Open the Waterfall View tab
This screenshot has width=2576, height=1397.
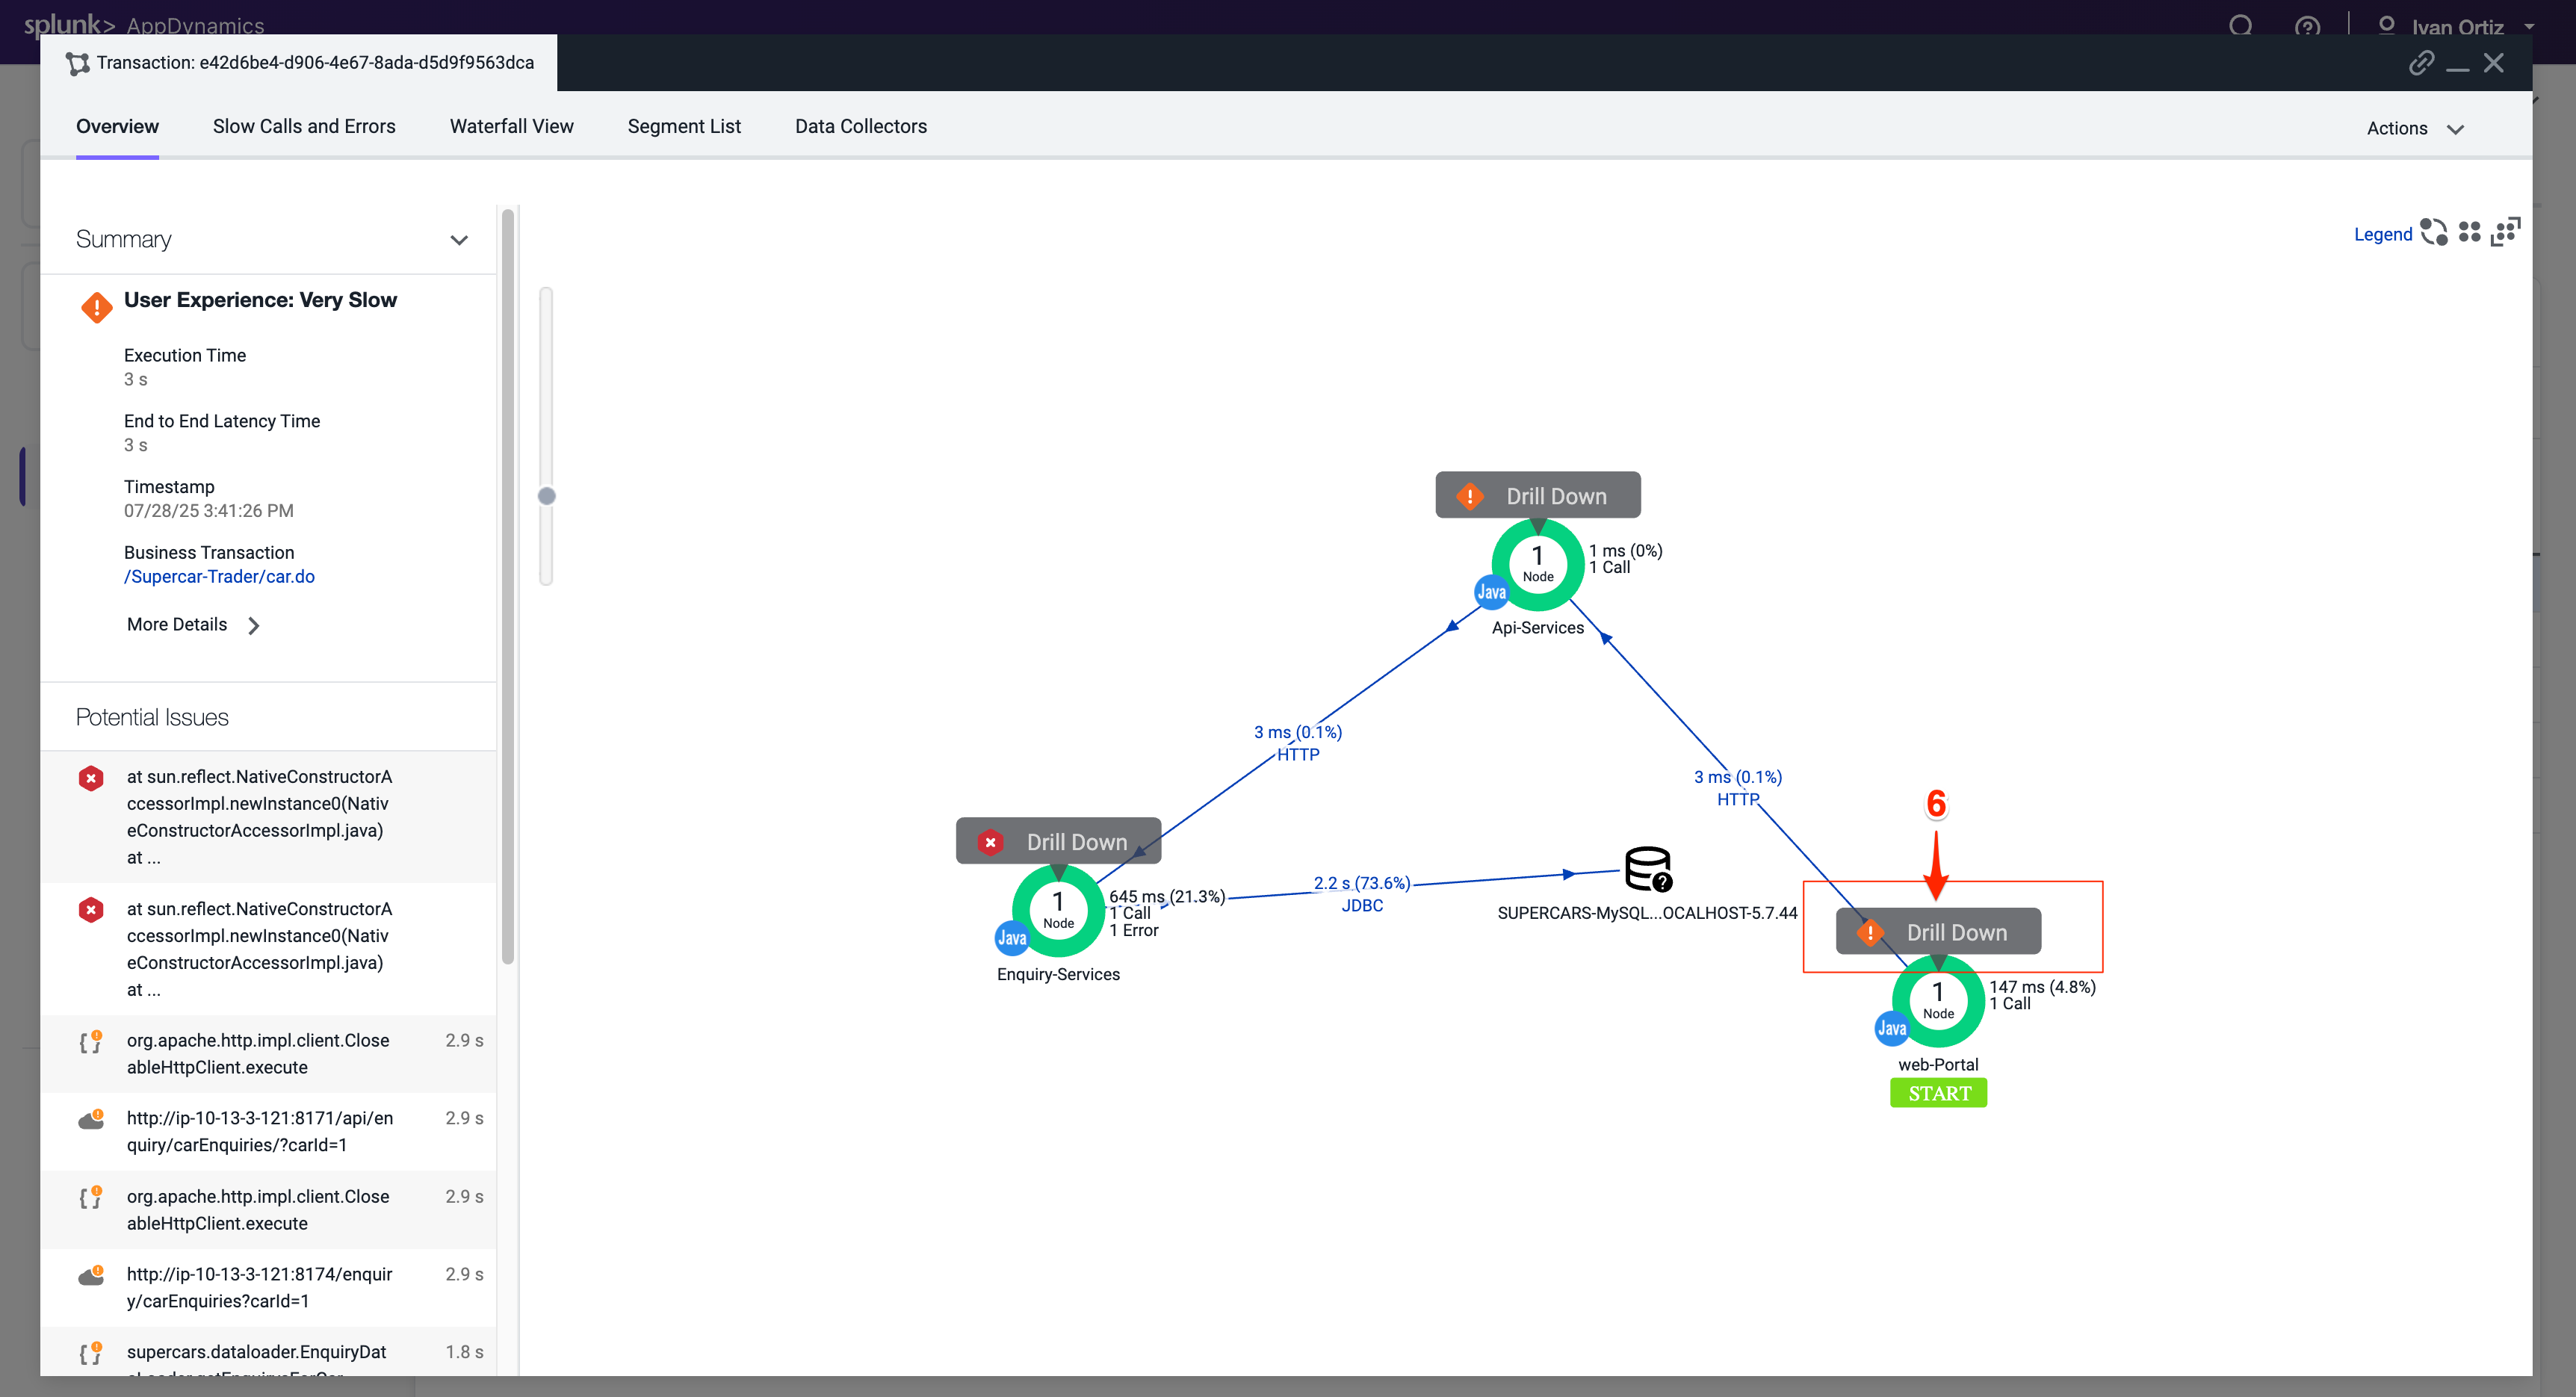point(511,126)
